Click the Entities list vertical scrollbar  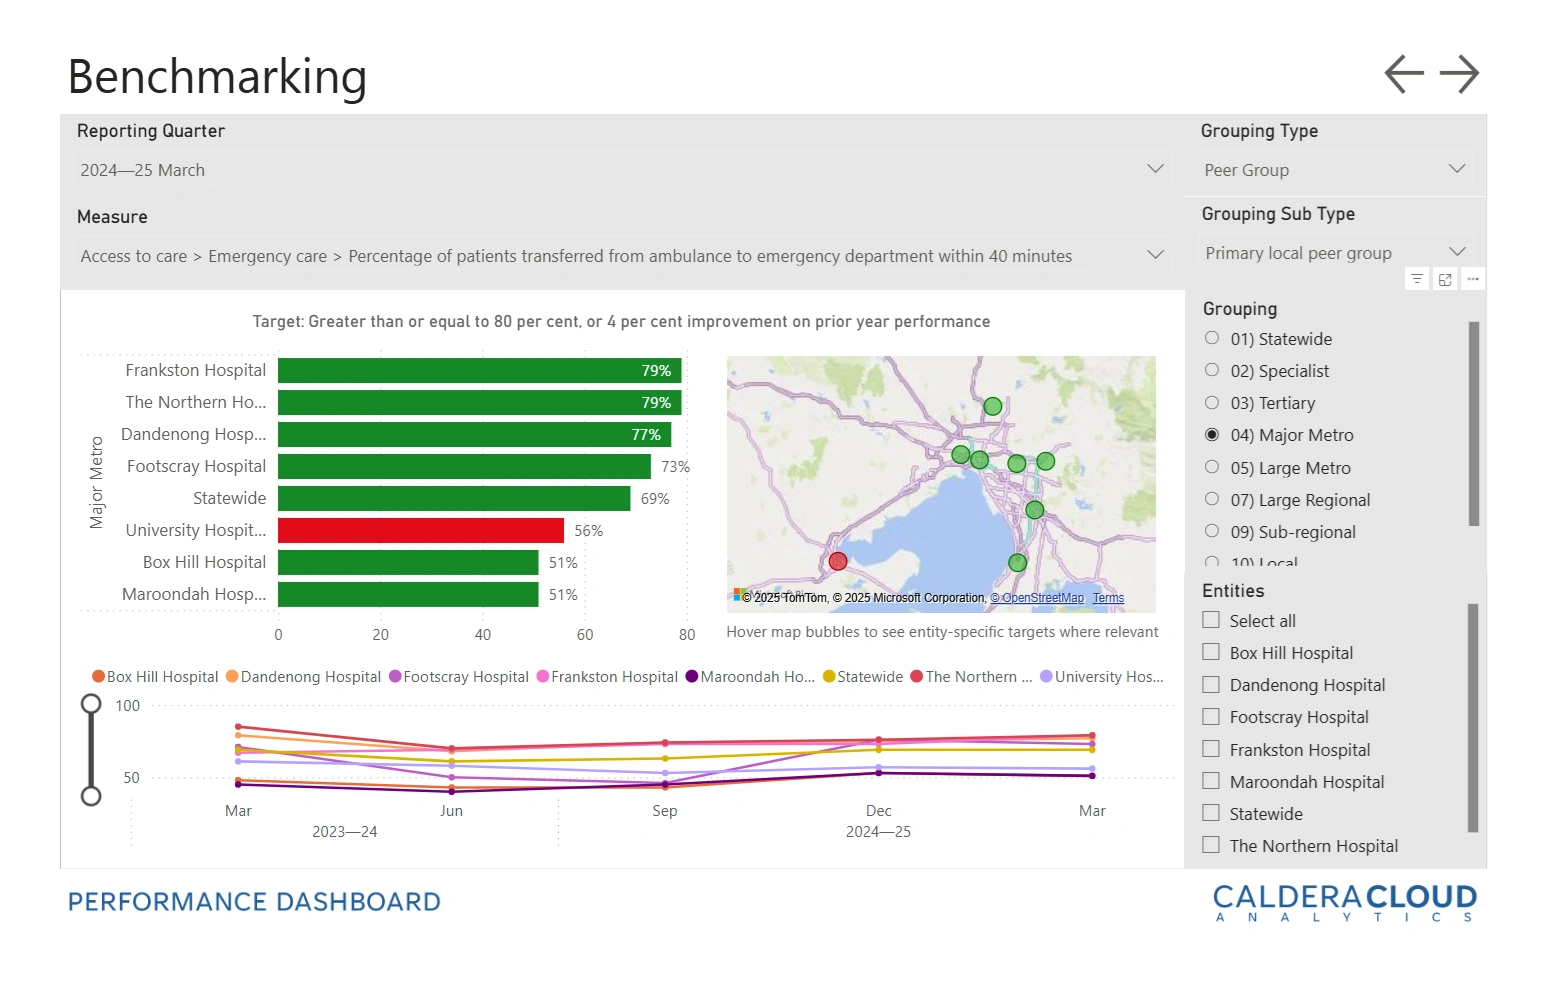coord(1473,718)
